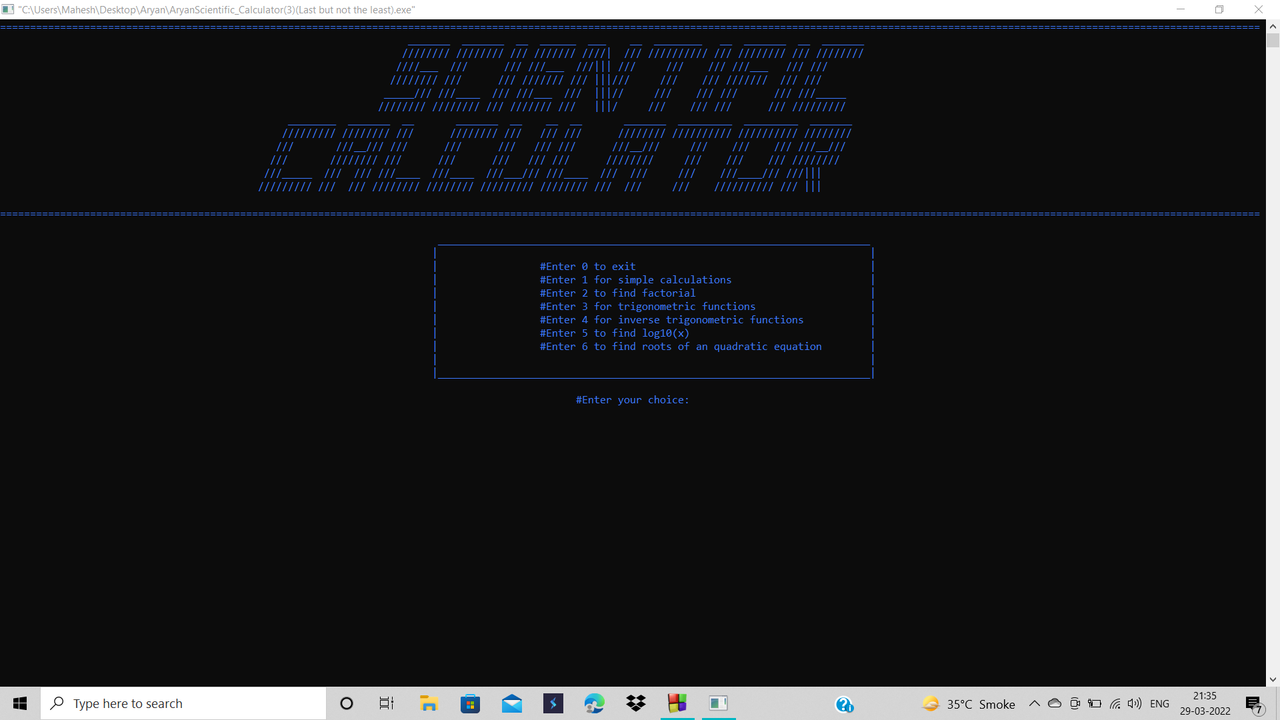Screen dimensions: 1280x720
Task: Click the console scrollbar up arrow
Action: [x=1272, y=27]
